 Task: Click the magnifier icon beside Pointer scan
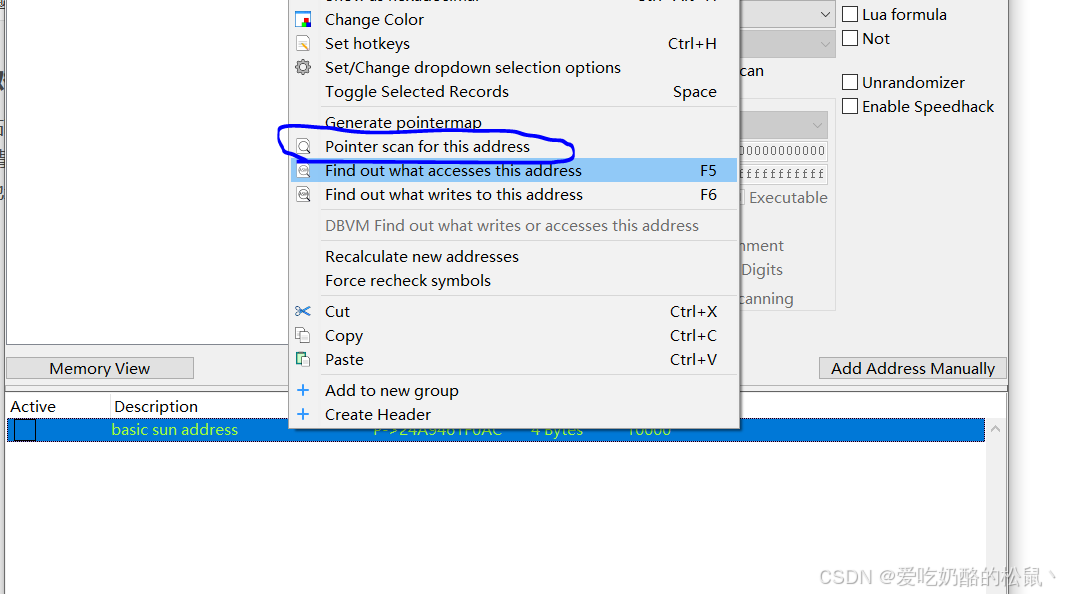(x=303, y=146)
